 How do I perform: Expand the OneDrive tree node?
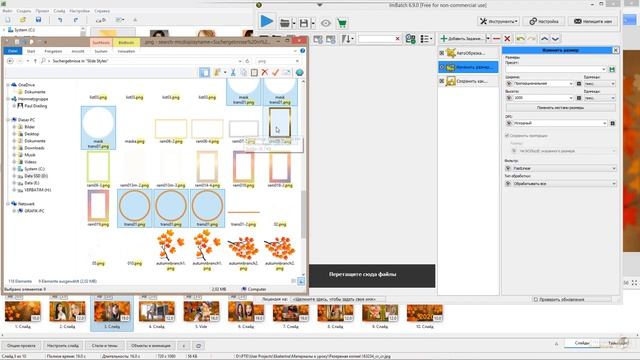pos(8,85)
